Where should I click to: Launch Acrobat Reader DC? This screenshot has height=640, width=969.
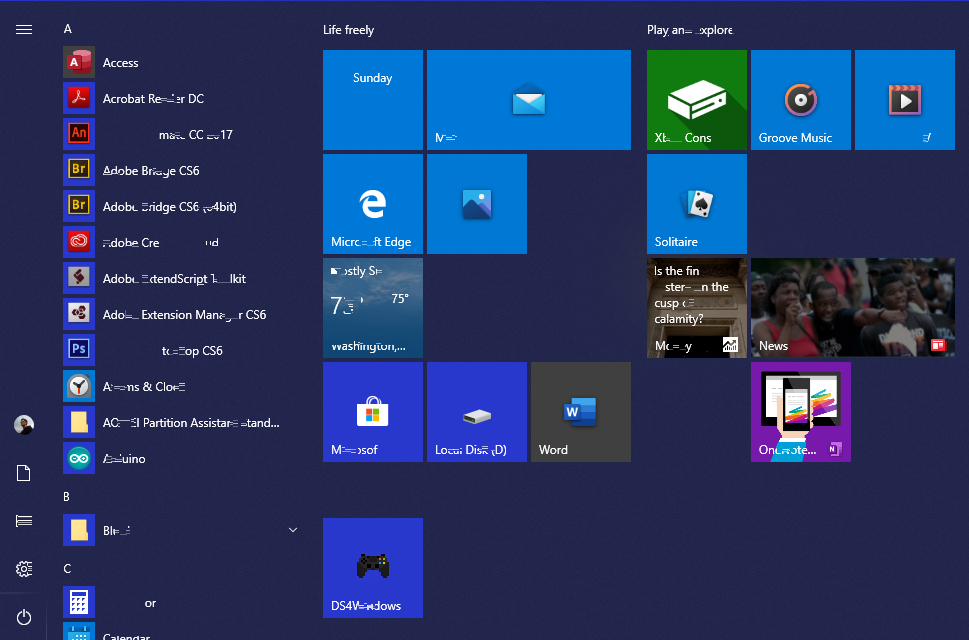point(180,98)
